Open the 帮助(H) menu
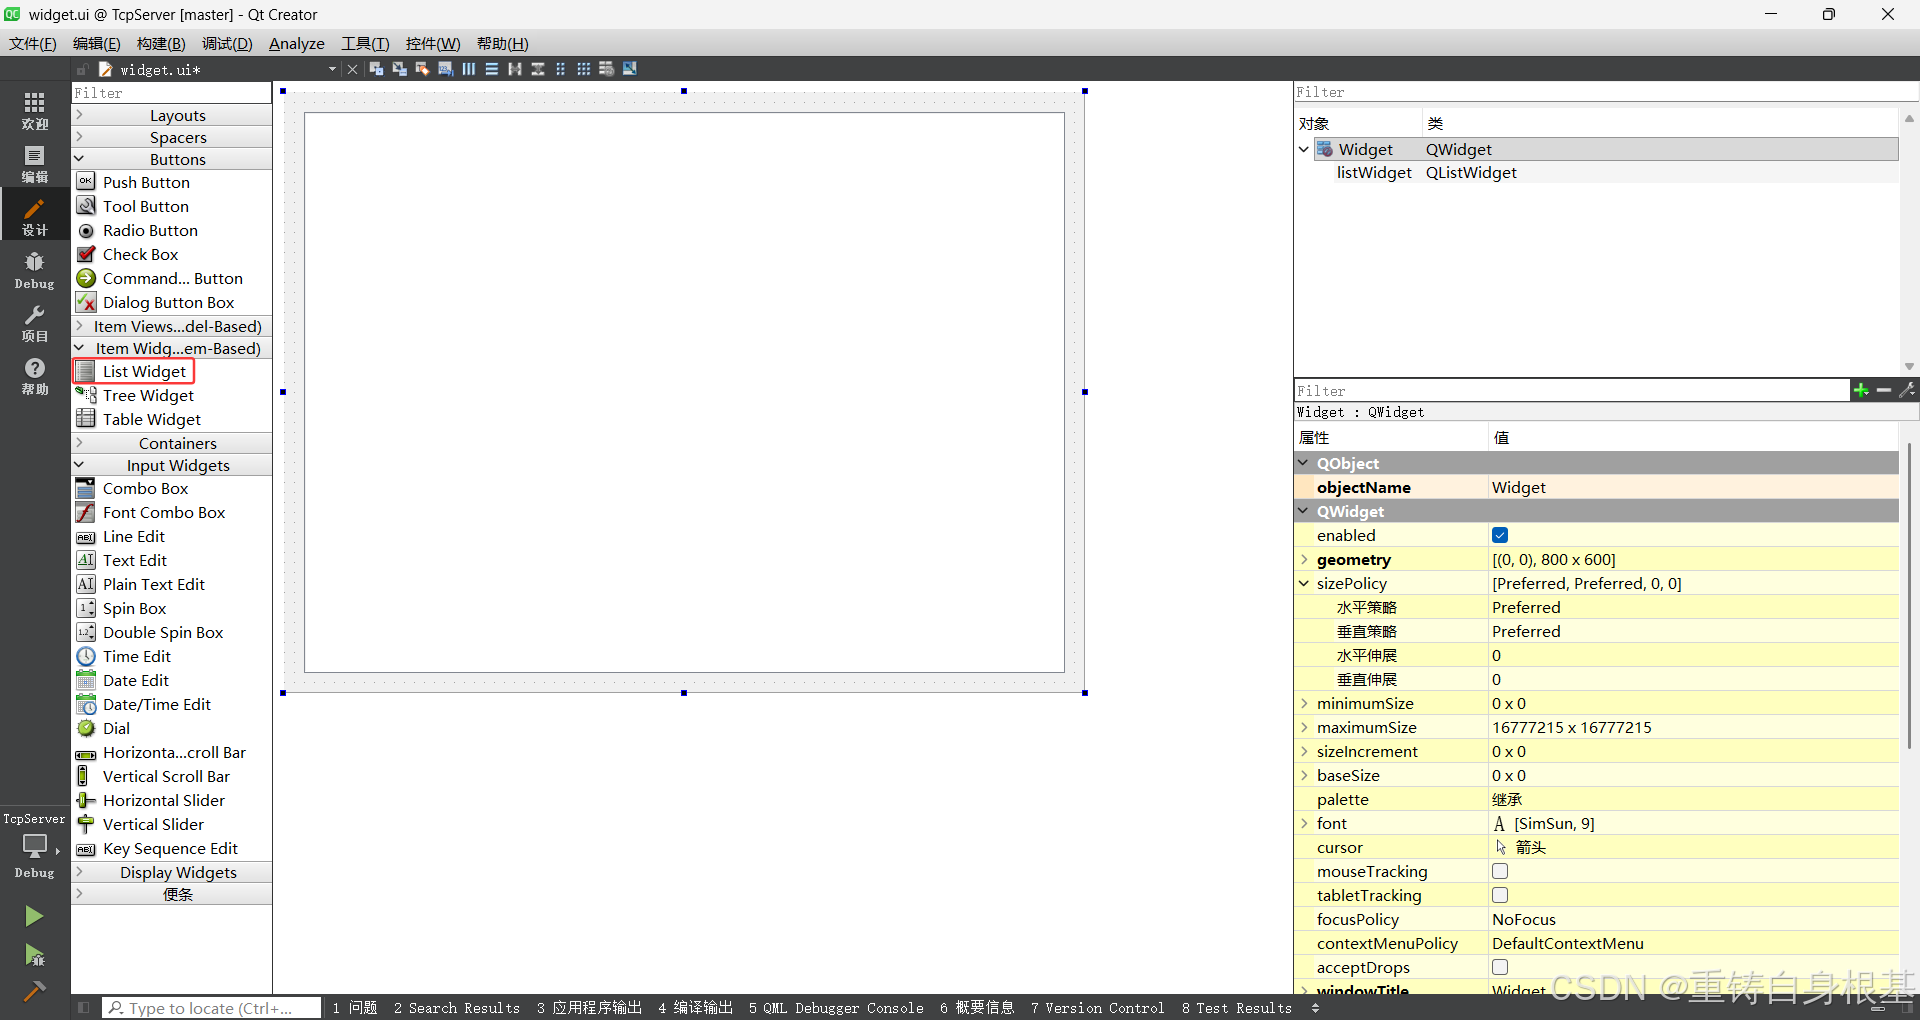This screenshot has width=1920, height=1020. [x=503, y=43]
